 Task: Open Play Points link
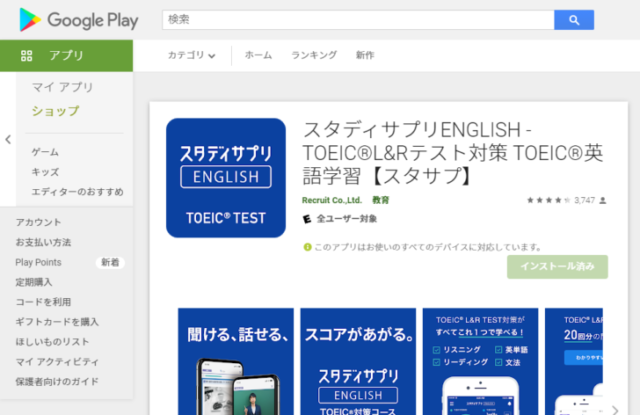(x=38, y=262)
